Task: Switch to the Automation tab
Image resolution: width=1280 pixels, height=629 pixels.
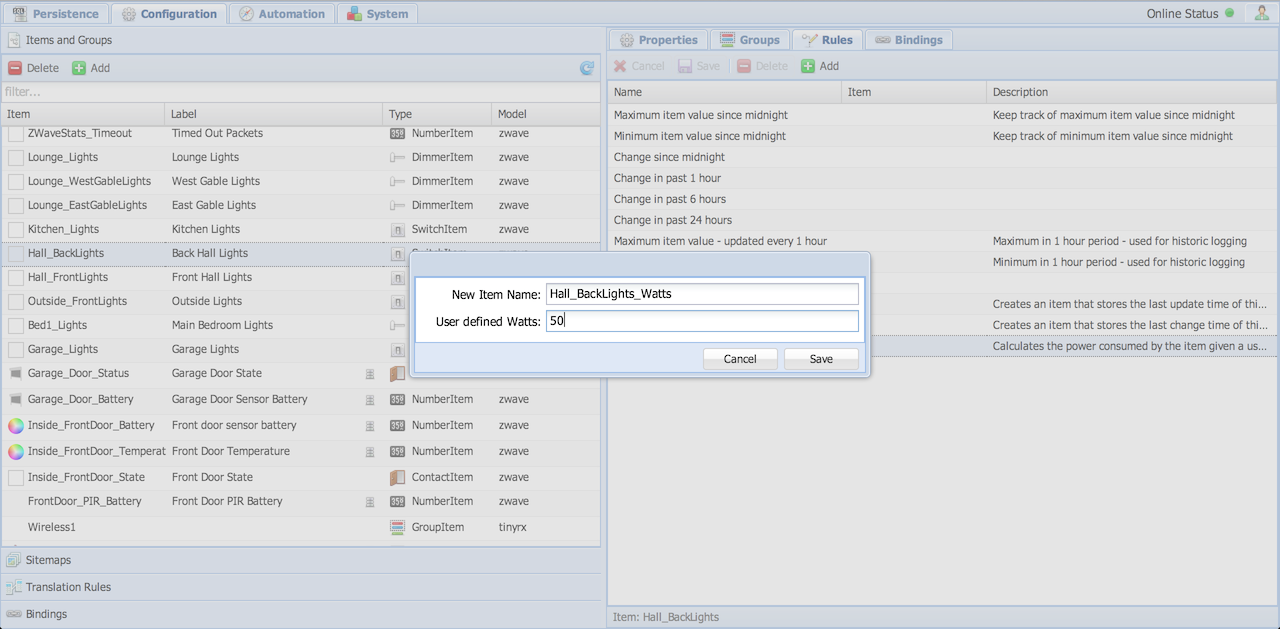Action: tap(283, 14)
